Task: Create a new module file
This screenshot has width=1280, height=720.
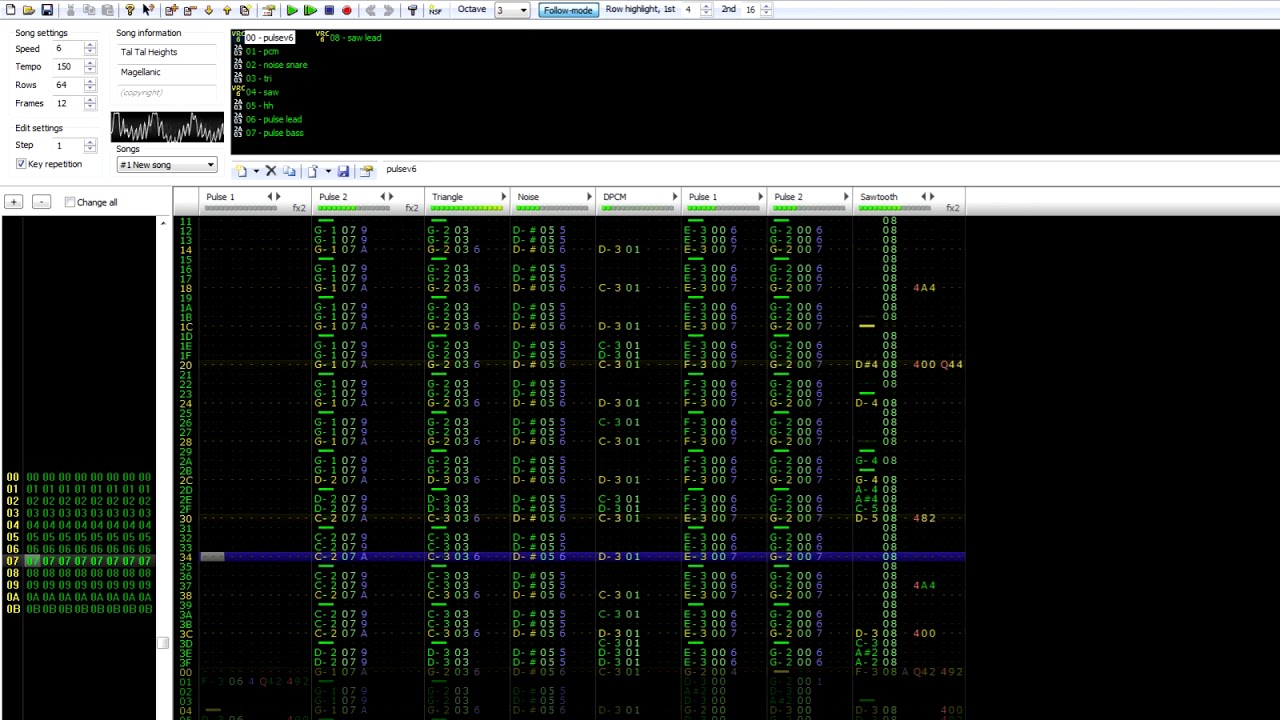Action: (x=10, y=10)
